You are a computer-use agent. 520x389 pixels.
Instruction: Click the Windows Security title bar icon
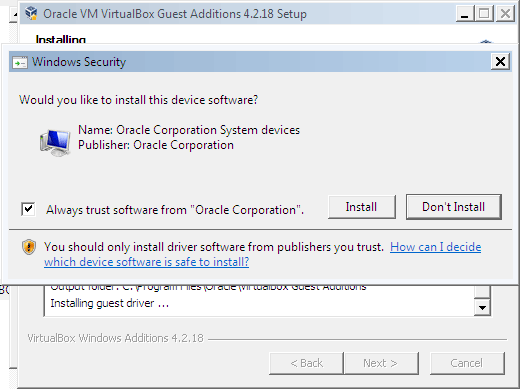click(20, 62)
